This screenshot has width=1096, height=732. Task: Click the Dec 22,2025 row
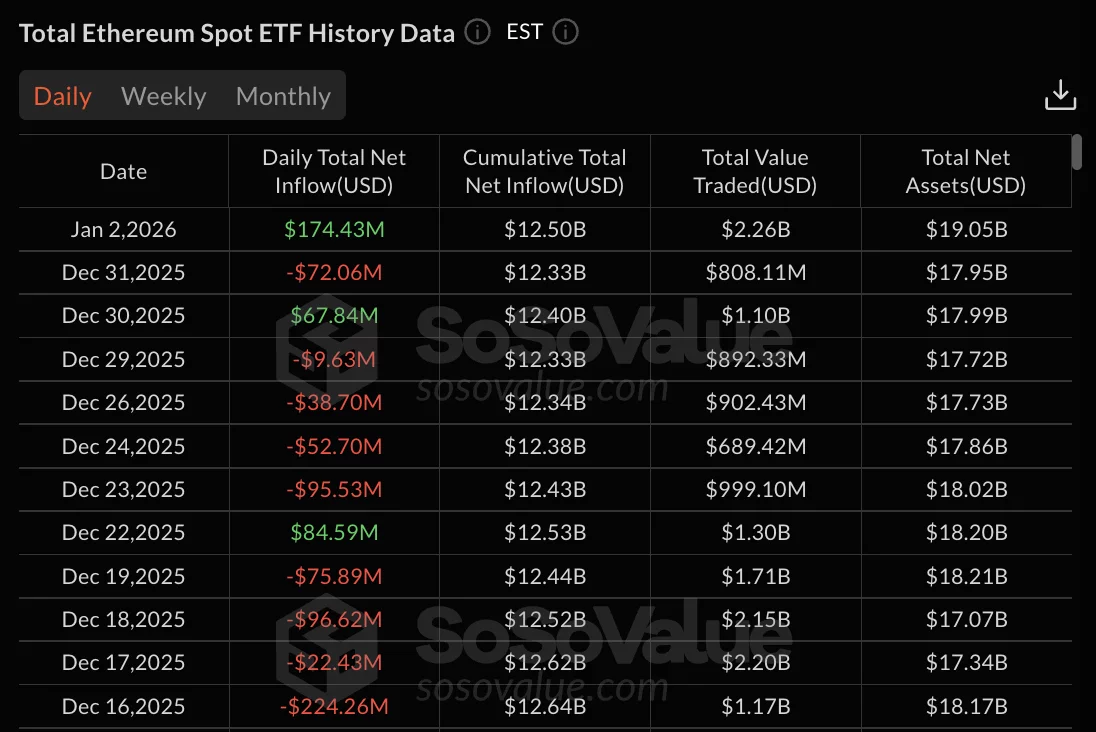pyautogui.click(x=123, y=533)
